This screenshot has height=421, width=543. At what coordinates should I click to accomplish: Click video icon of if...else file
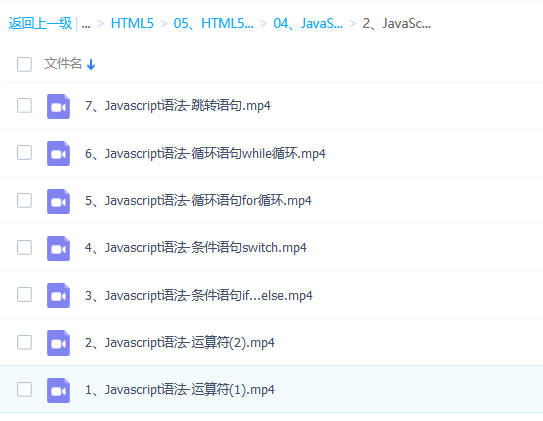click(58, 295)
